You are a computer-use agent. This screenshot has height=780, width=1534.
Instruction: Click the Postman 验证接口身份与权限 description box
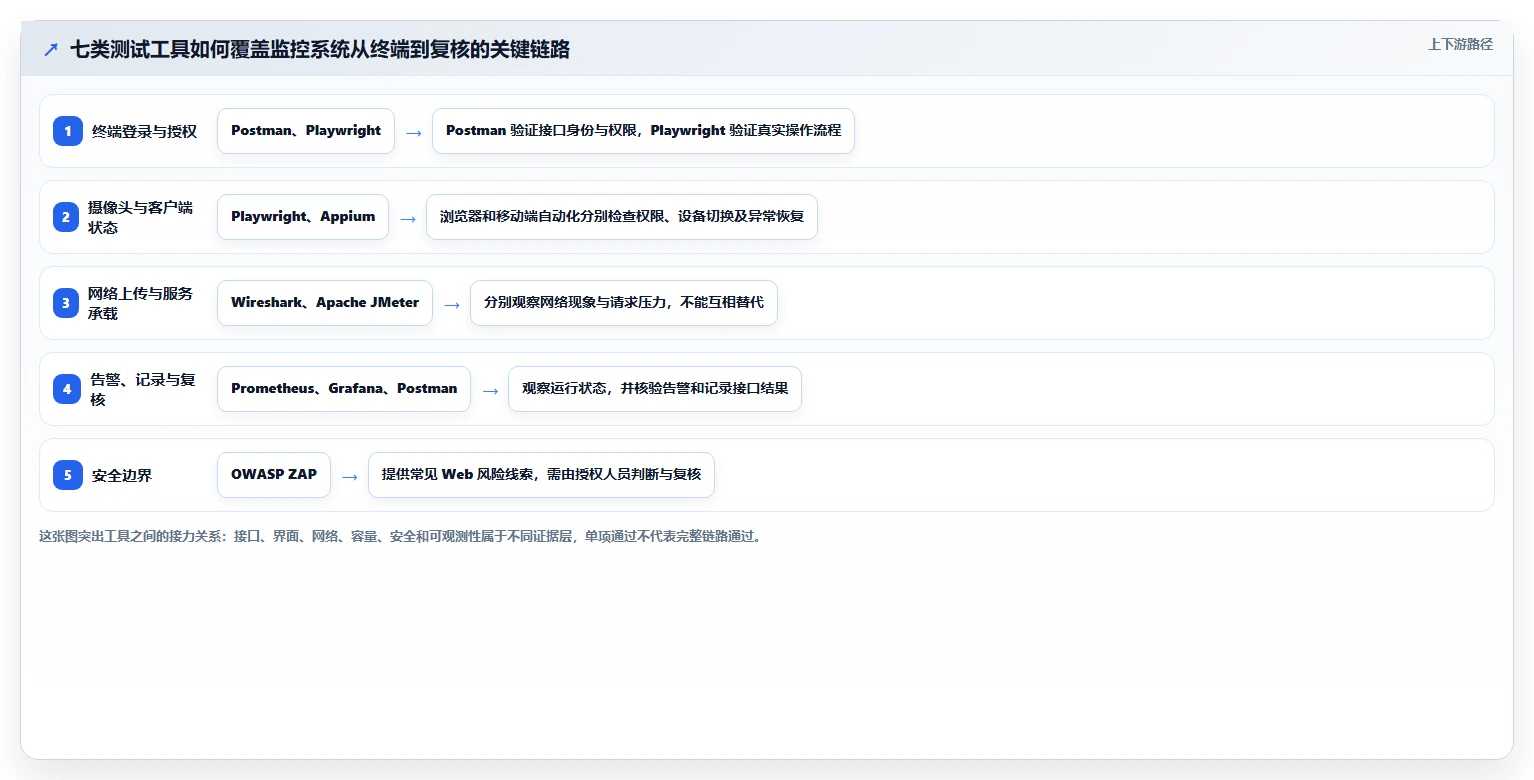click(643, 131)
